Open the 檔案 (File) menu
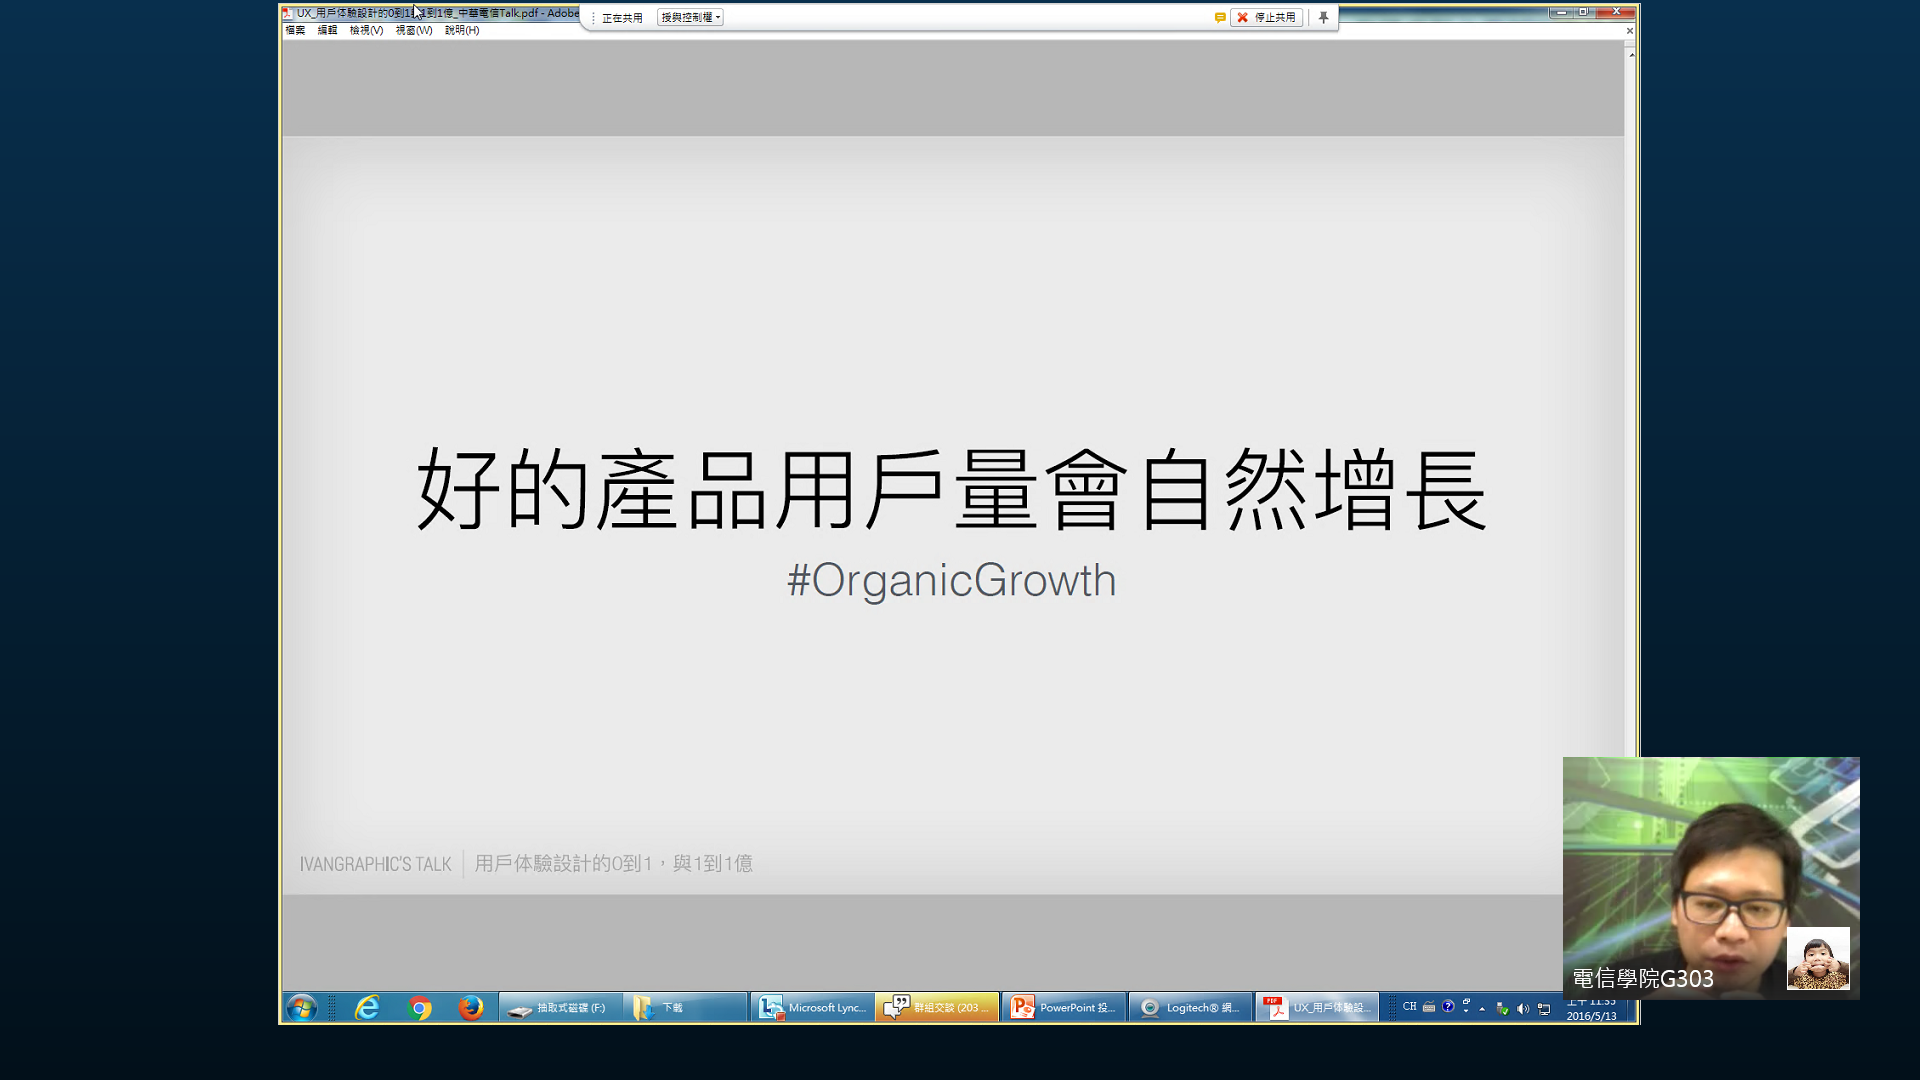The image size is (1920, 1080). pyautogui.click(x=295, y=30)
